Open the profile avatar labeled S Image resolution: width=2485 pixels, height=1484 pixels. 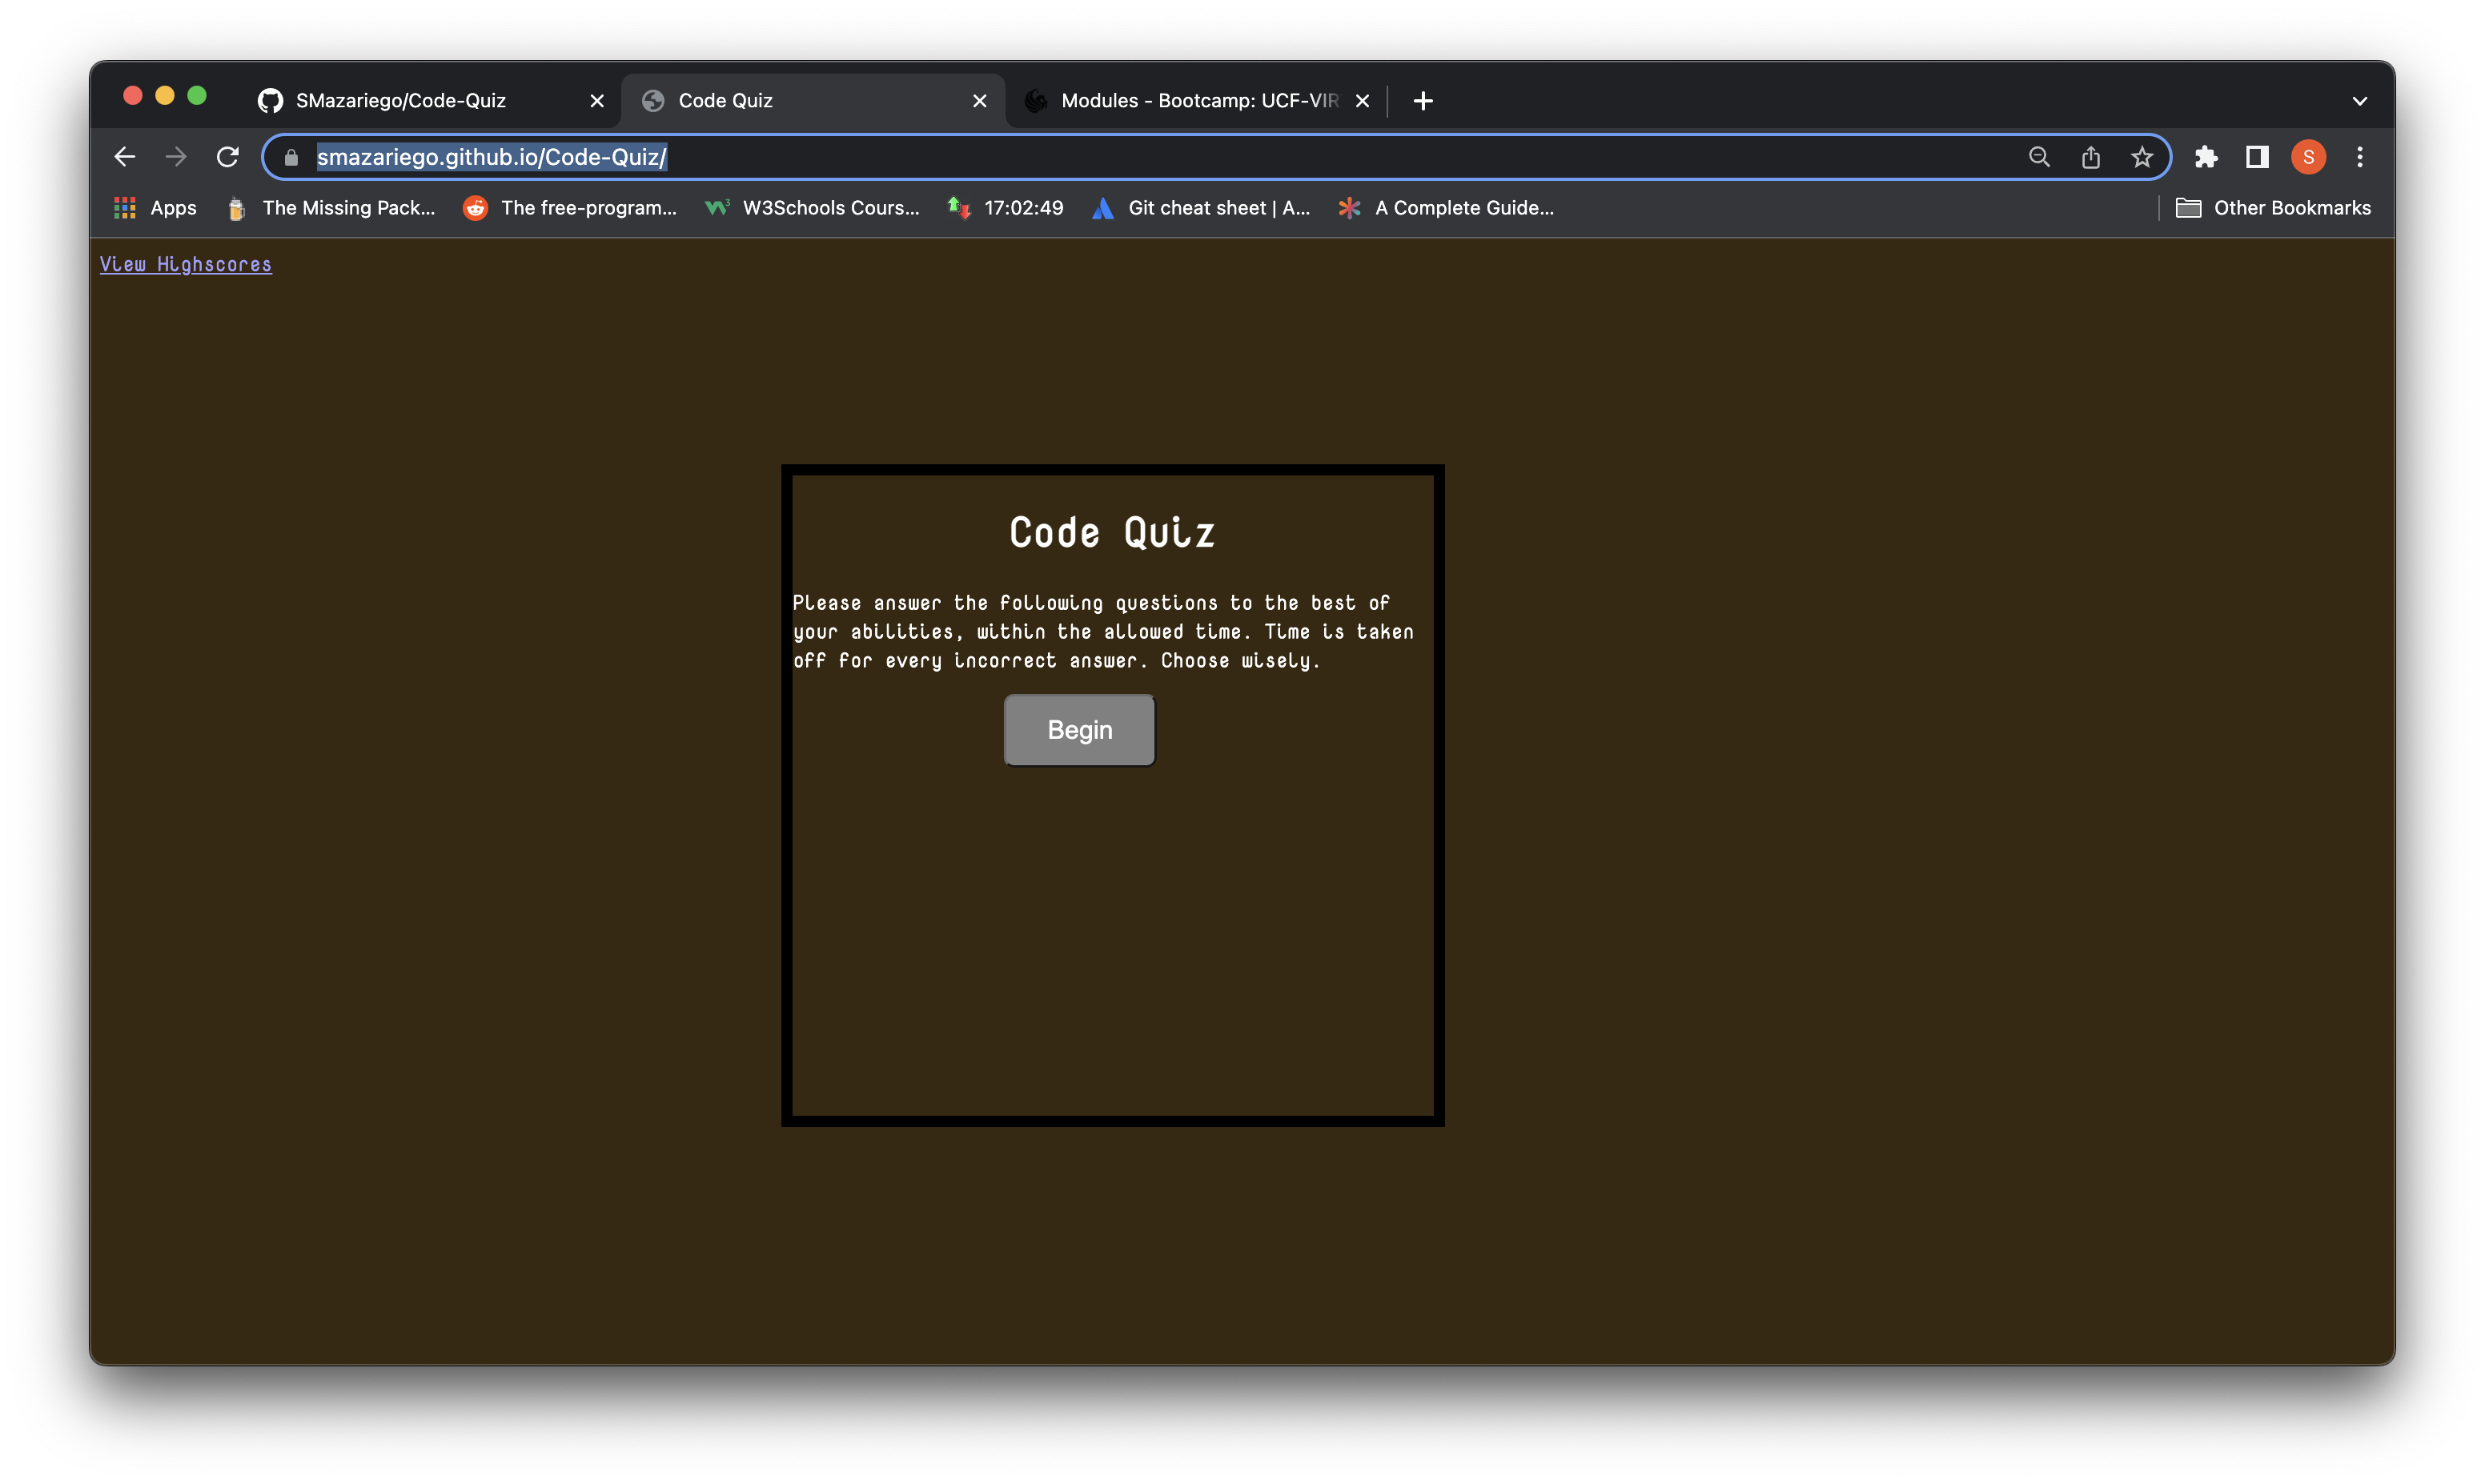pos(2308,157)
